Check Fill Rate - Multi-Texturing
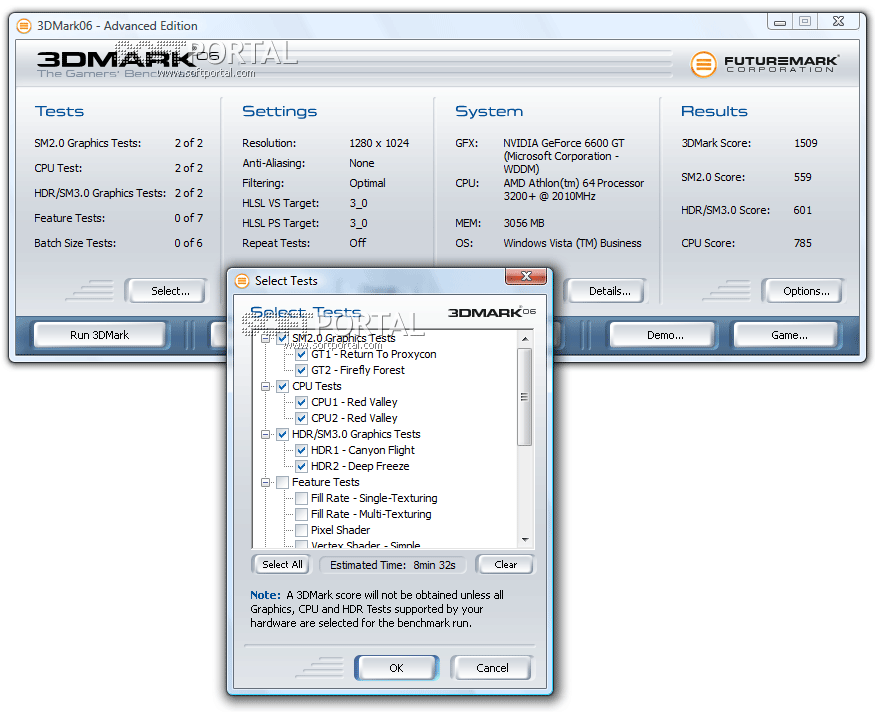 [x=301, y=514]
